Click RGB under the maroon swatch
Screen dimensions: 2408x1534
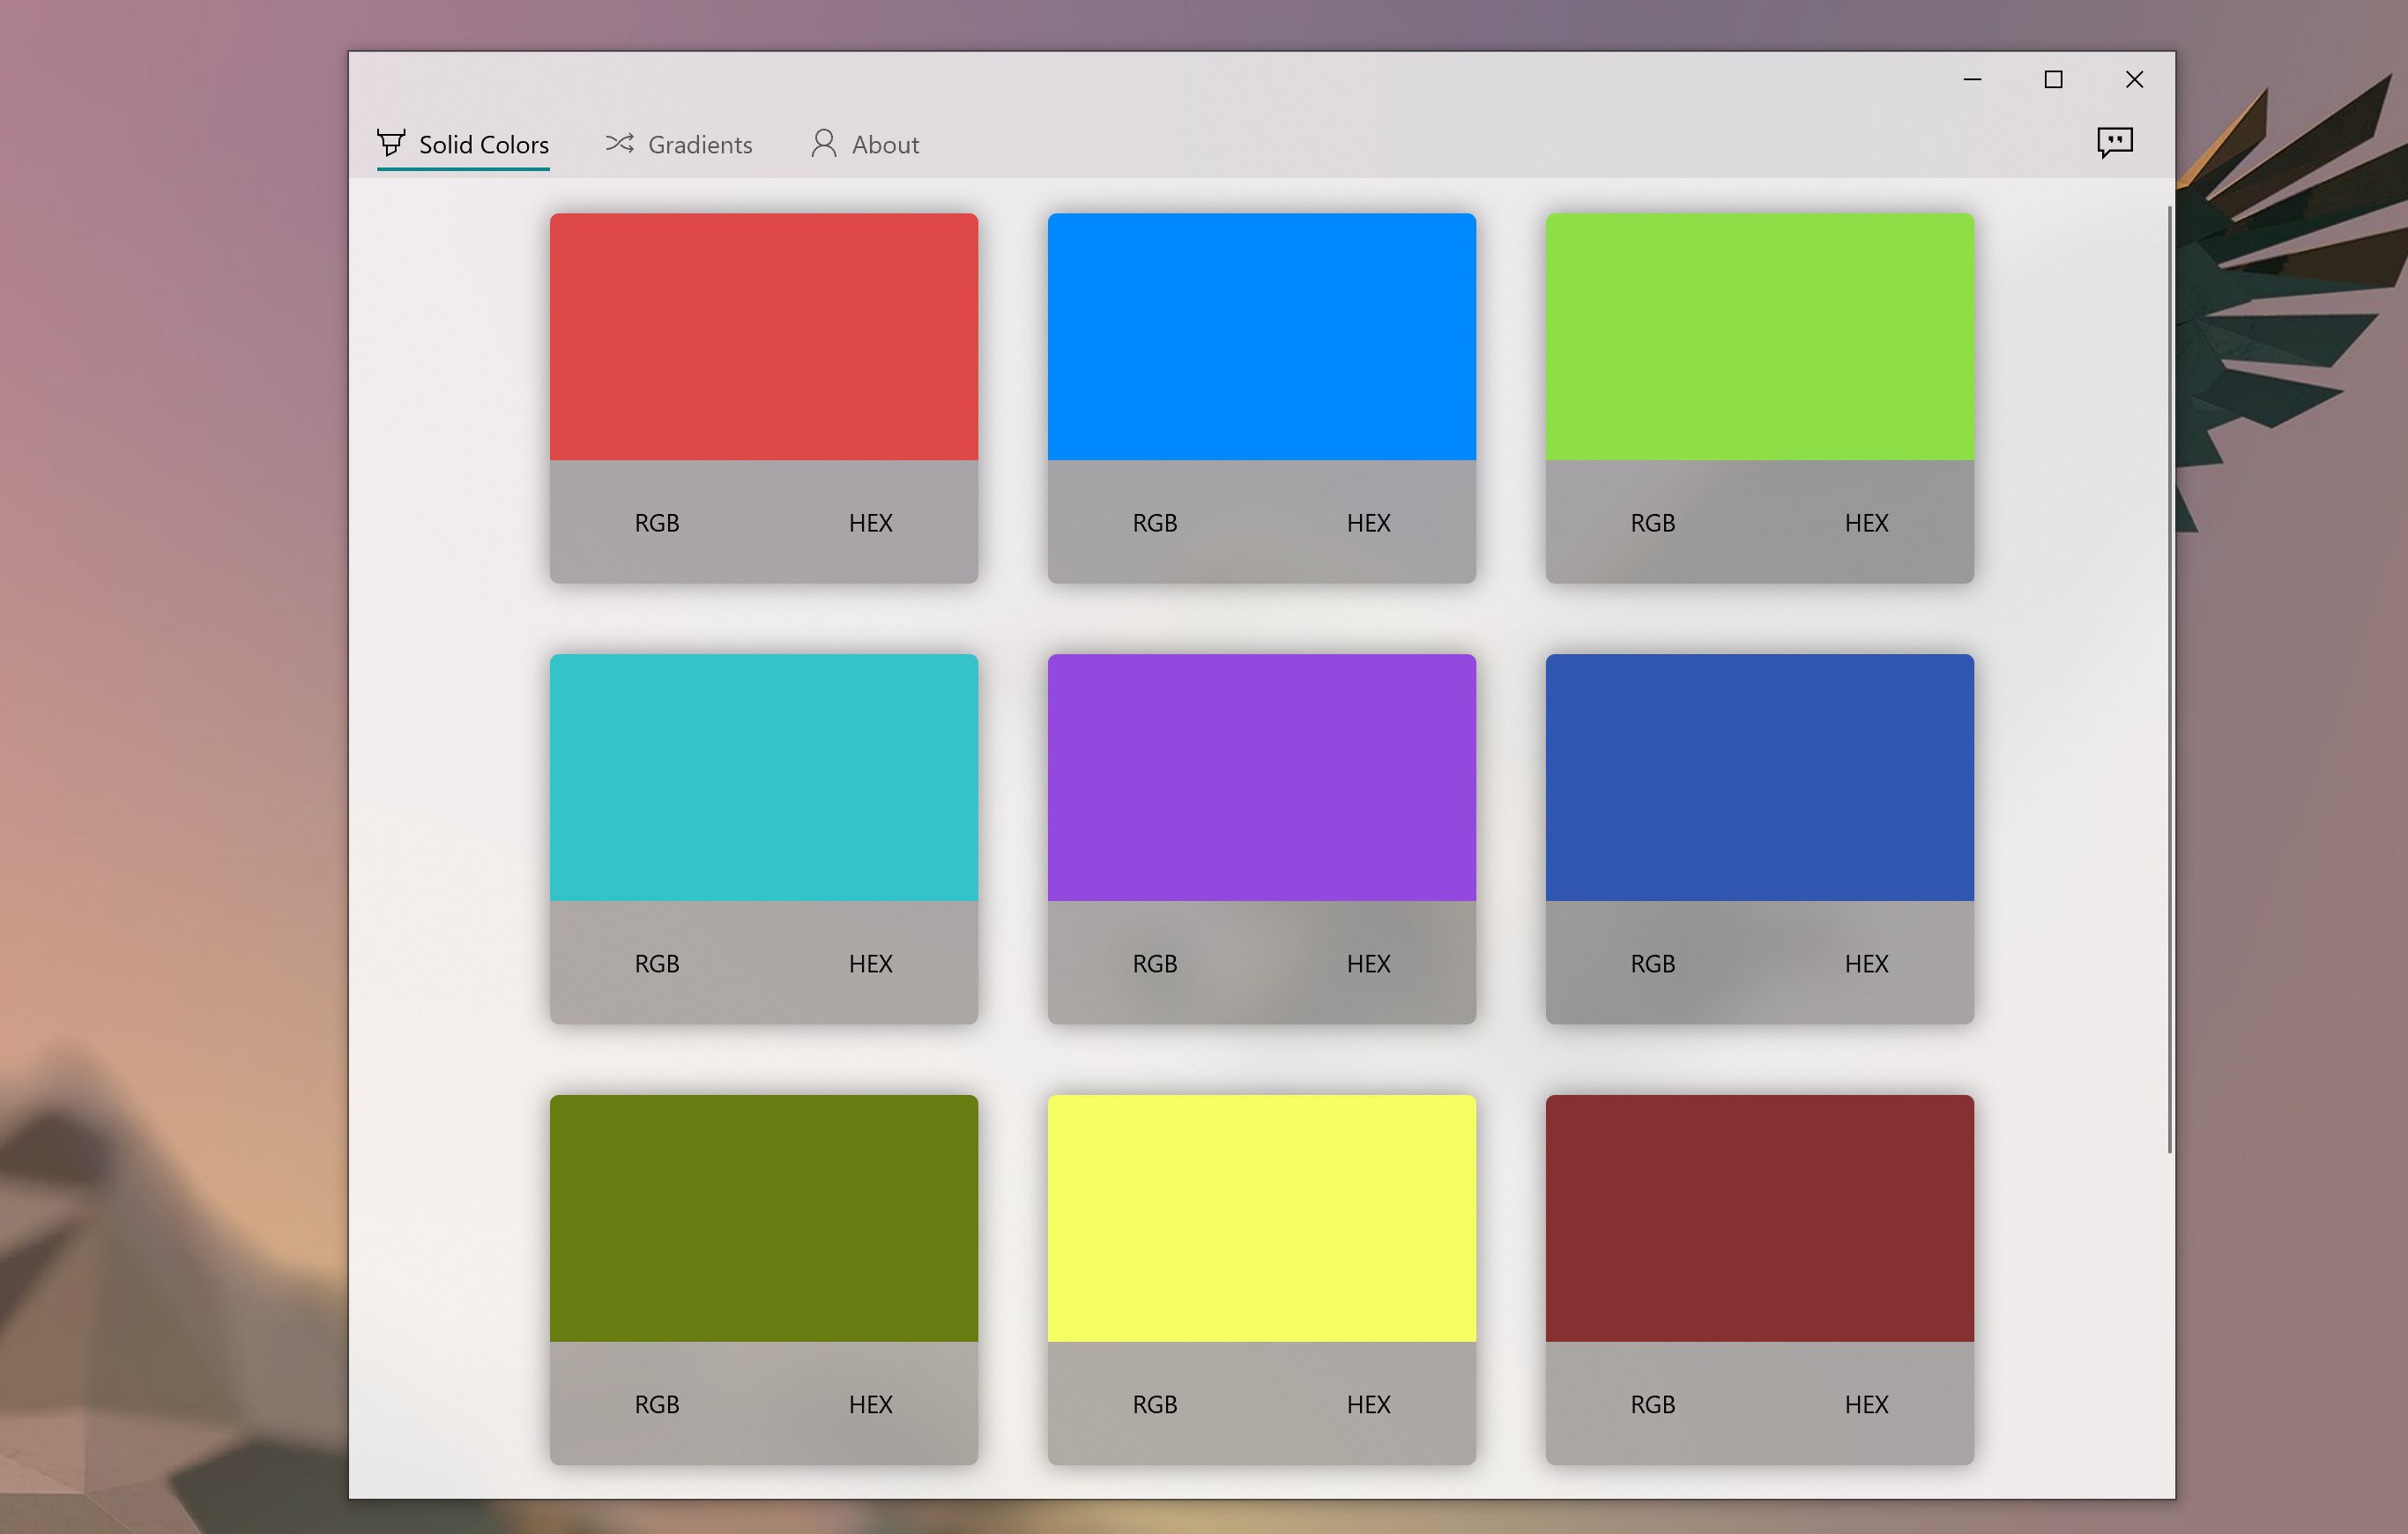1652,1405
